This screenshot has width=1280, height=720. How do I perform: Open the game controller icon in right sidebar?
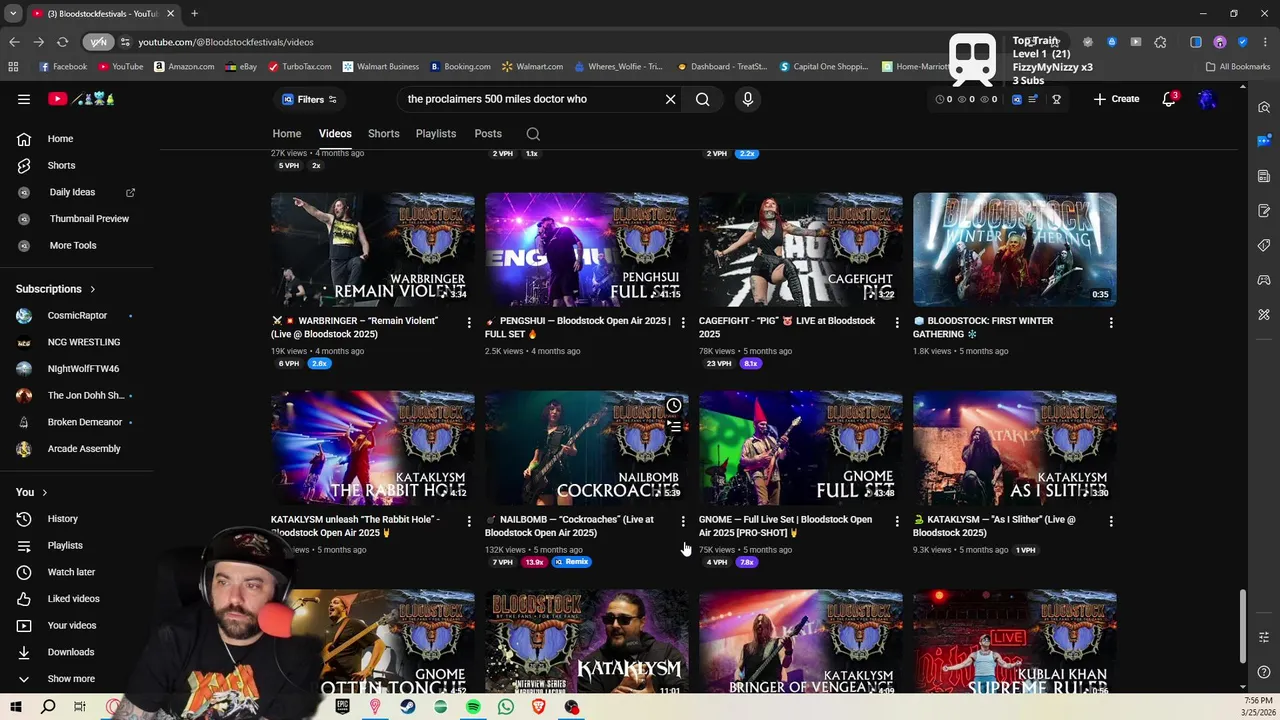1264,280
